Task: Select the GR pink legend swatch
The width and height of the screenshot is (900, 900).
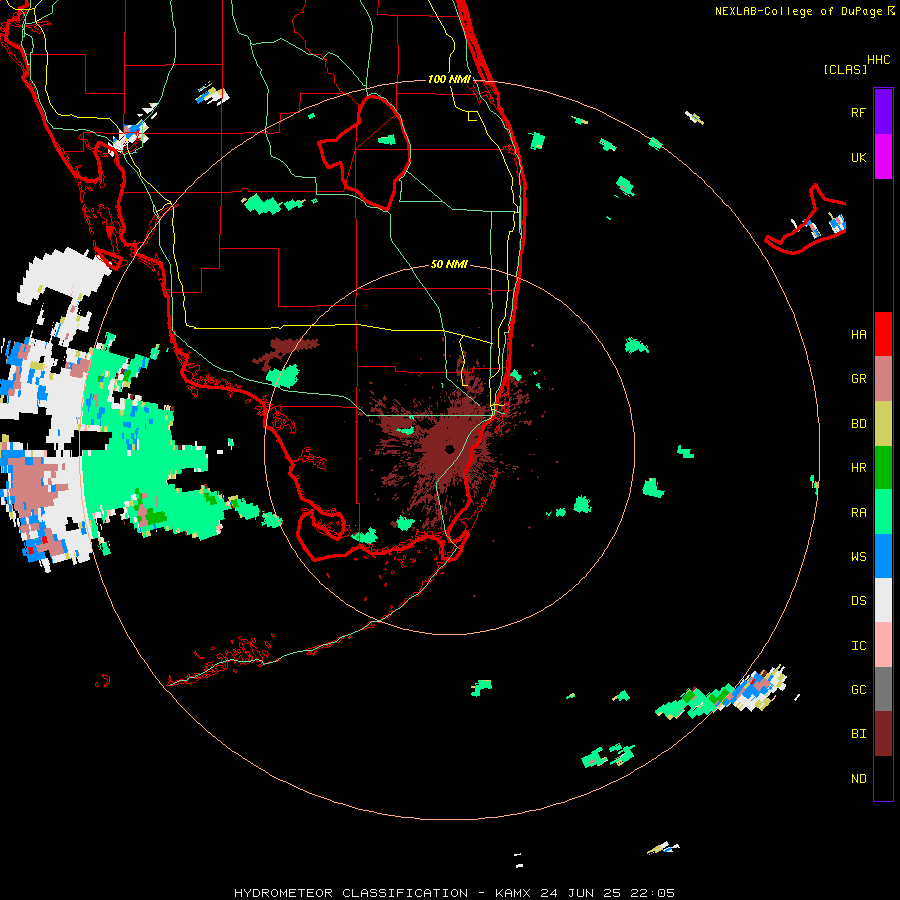Action: [x=883, y=379]
